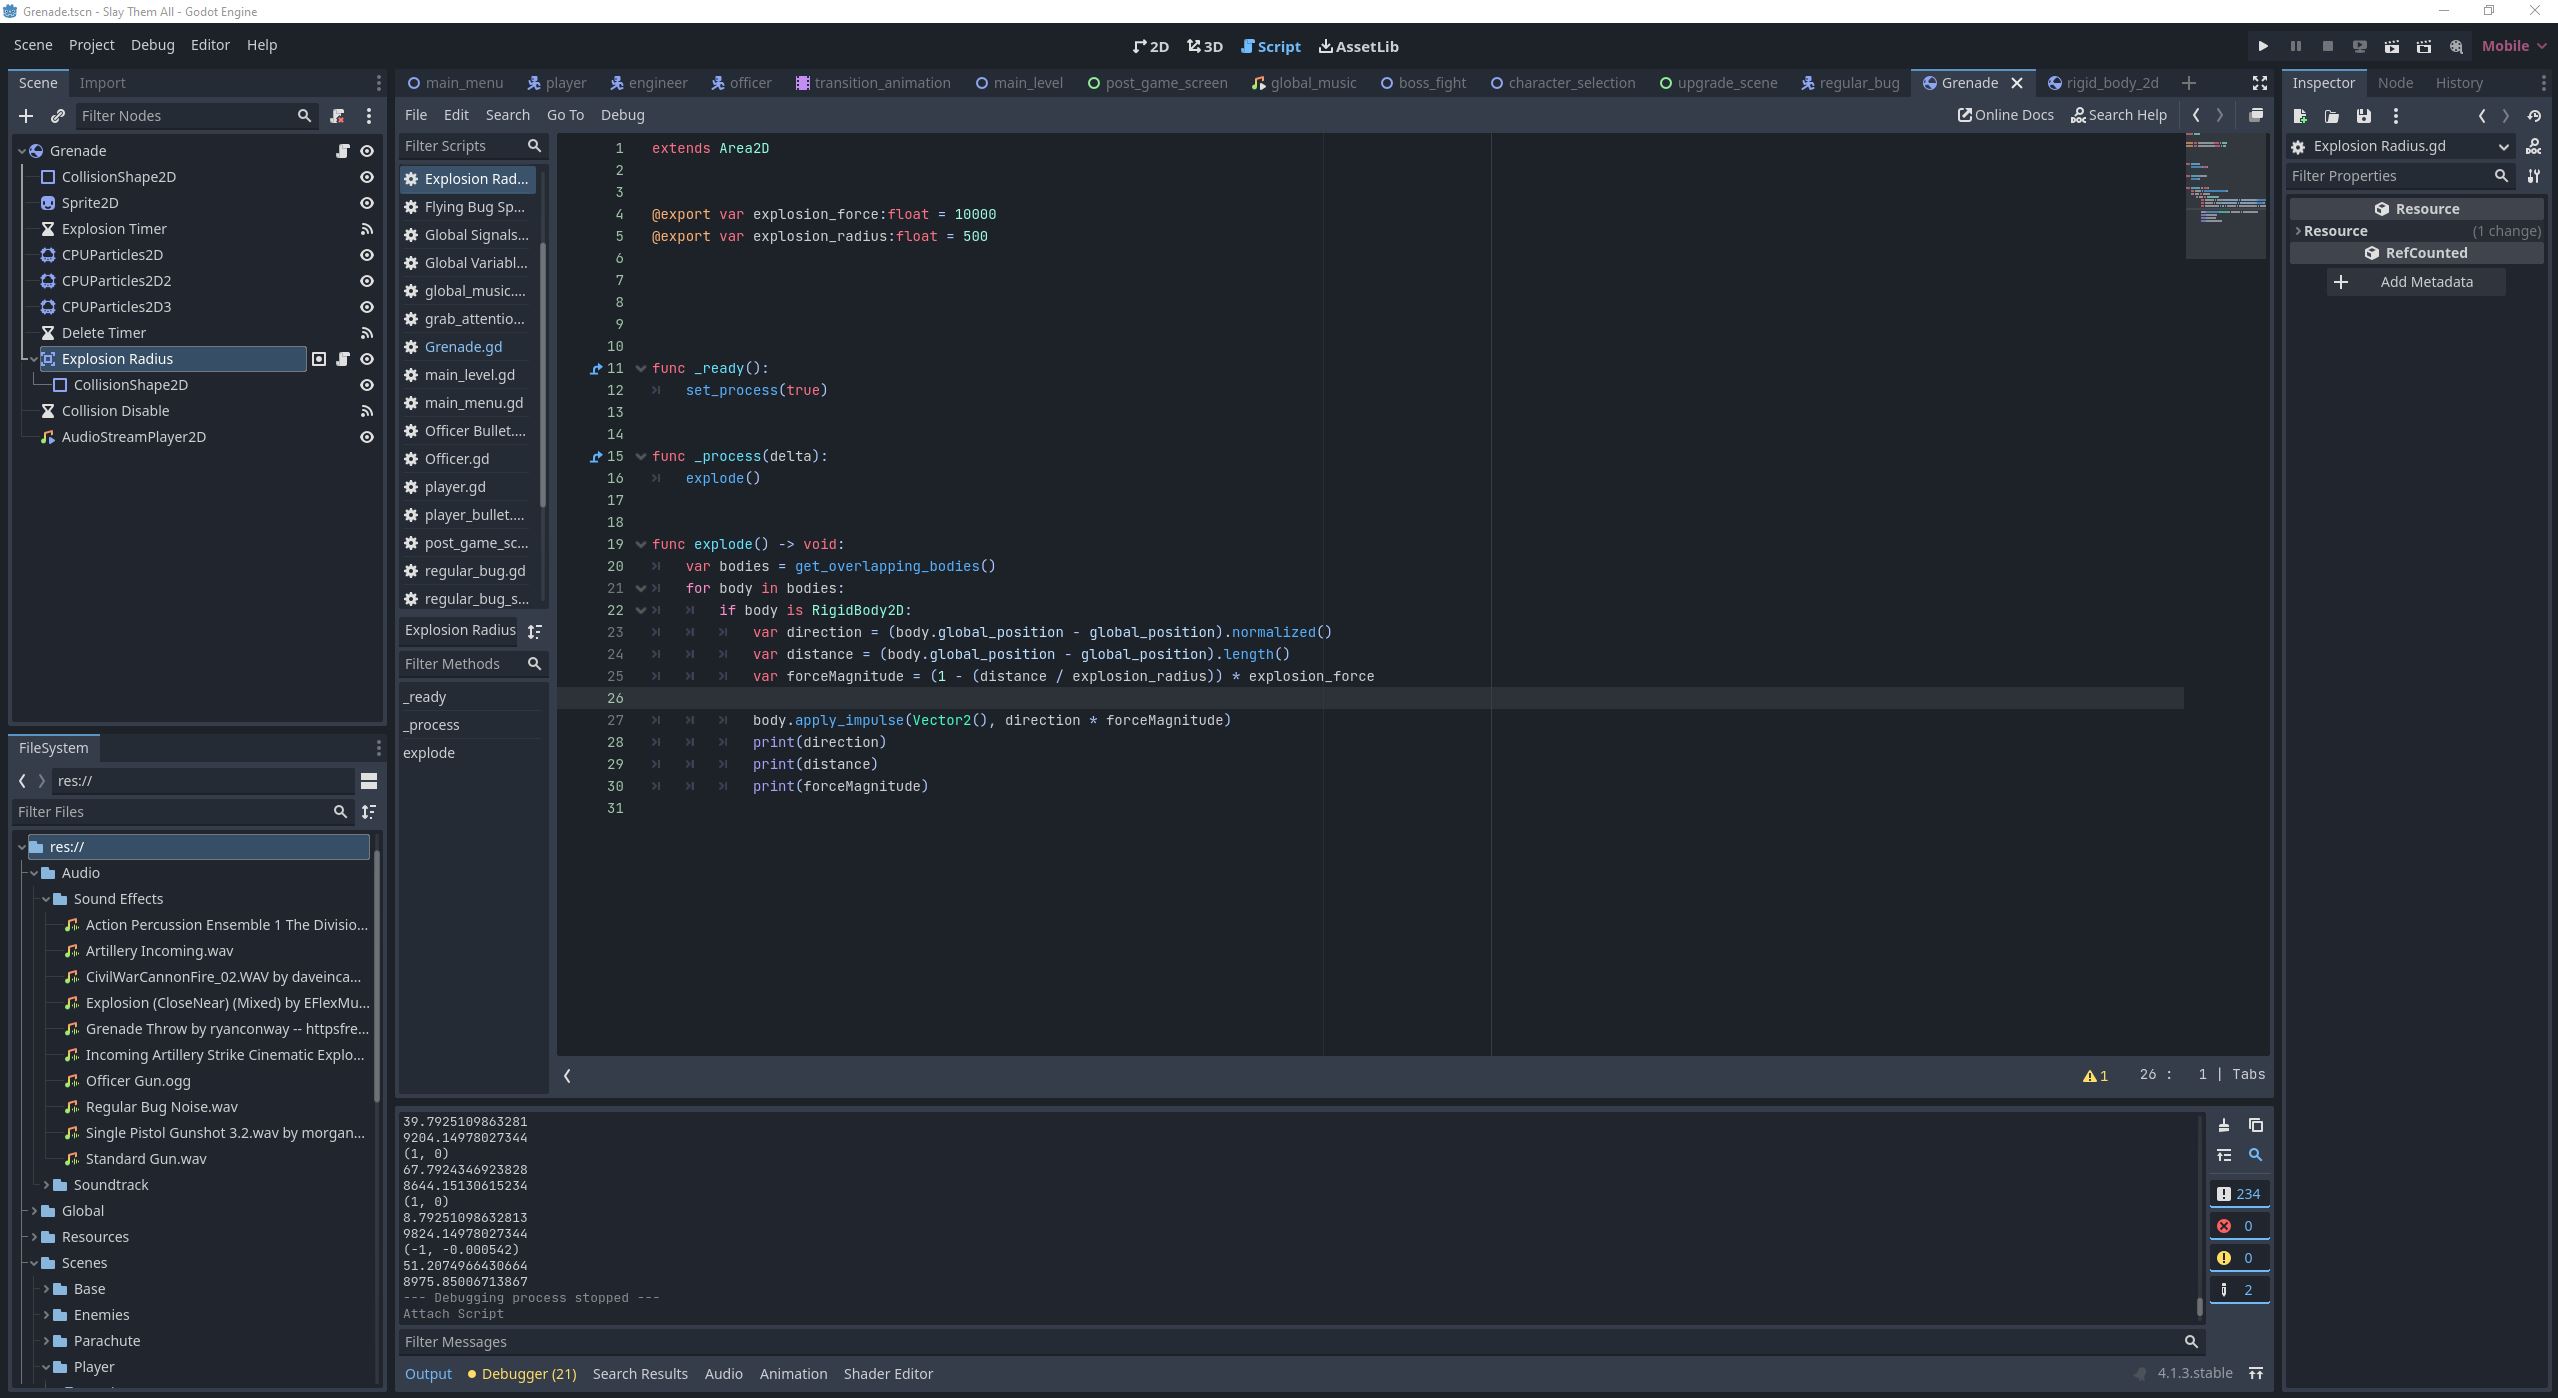Toggle the AudioStreamPlayer2D visibility eye
2558x1398 pixels.
367,437
